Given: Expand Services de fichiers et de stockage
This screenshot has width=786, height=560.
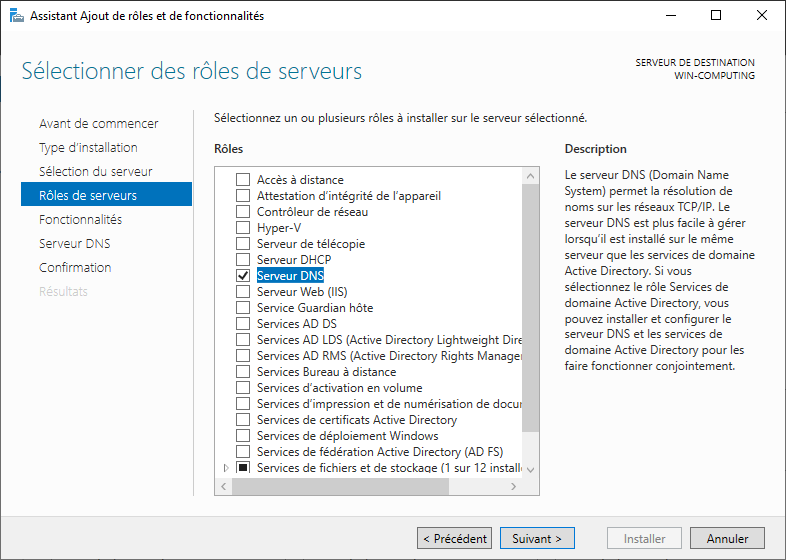Looking at the screenshot, I should (x=225, y=468).
